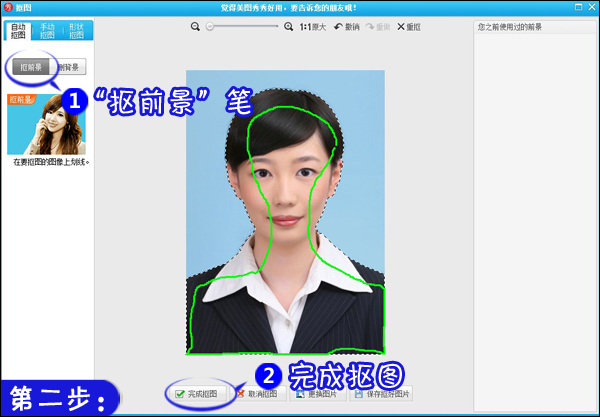Image resolution: width=600 pixels, height=417 pixels.
Task: Click the 抠前景 tutorial sample thumbnail
Action: (x=46, y=124)
